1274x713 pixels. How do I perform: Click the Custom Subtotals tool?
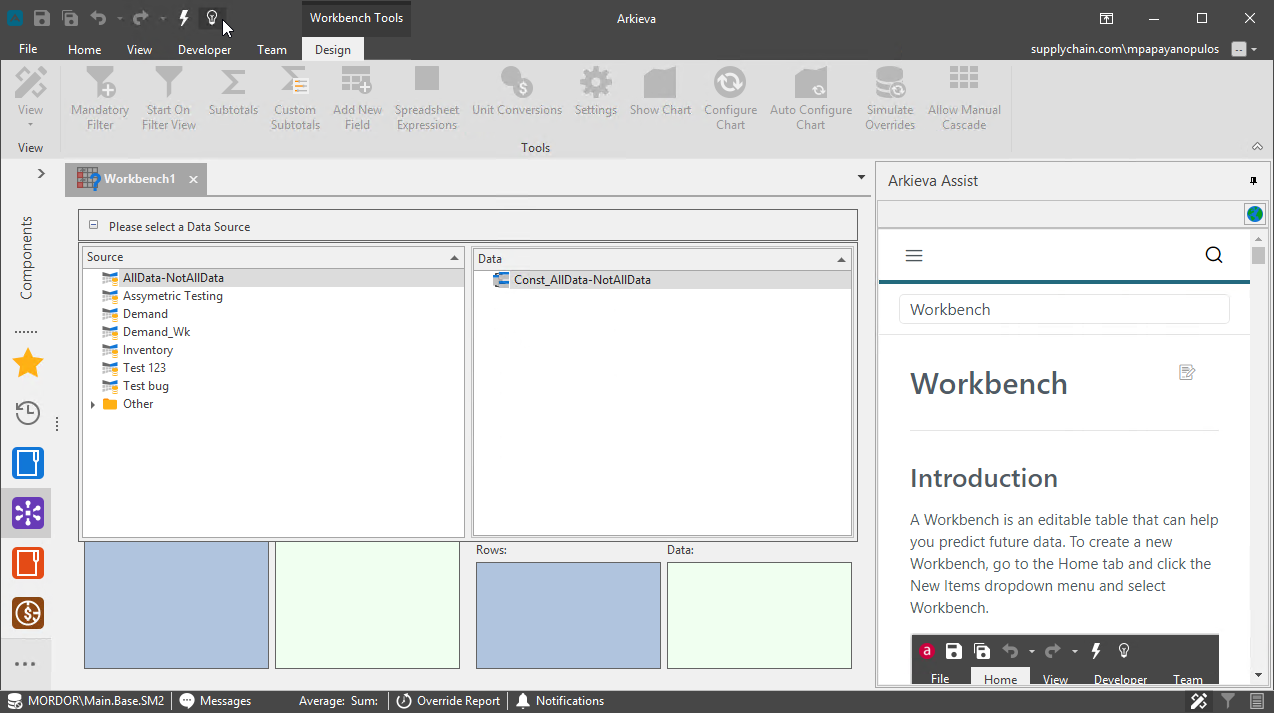click(295, 98)
